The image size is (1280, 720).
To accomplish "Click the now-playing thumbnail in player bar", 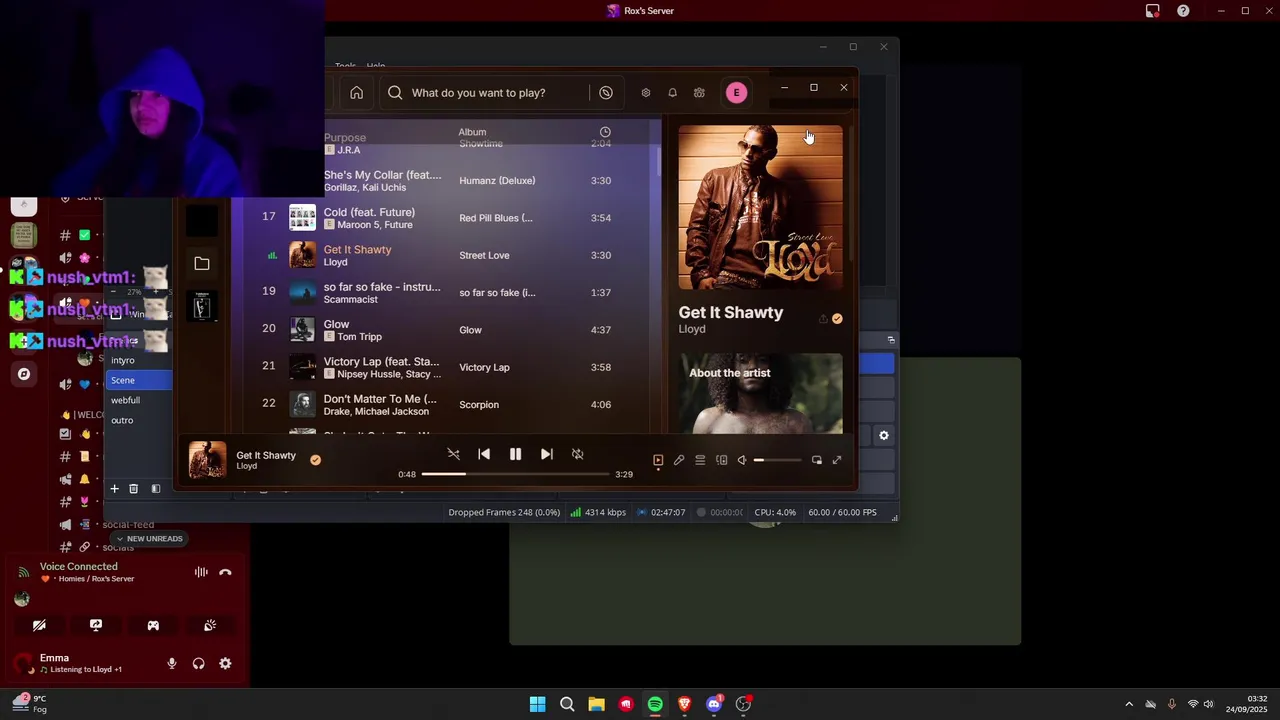I will coord(208,460).
